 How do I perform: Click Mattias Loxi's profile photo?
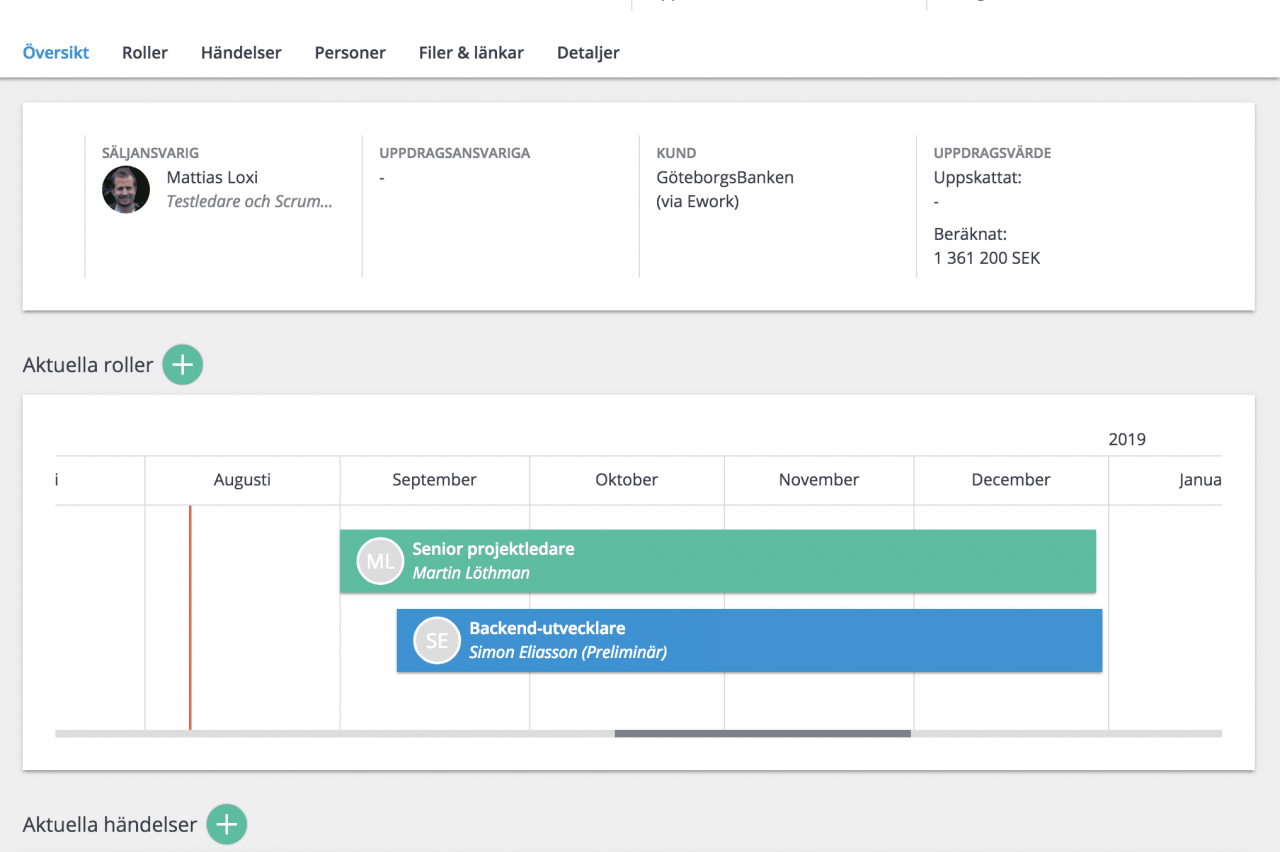click(126, 189)
